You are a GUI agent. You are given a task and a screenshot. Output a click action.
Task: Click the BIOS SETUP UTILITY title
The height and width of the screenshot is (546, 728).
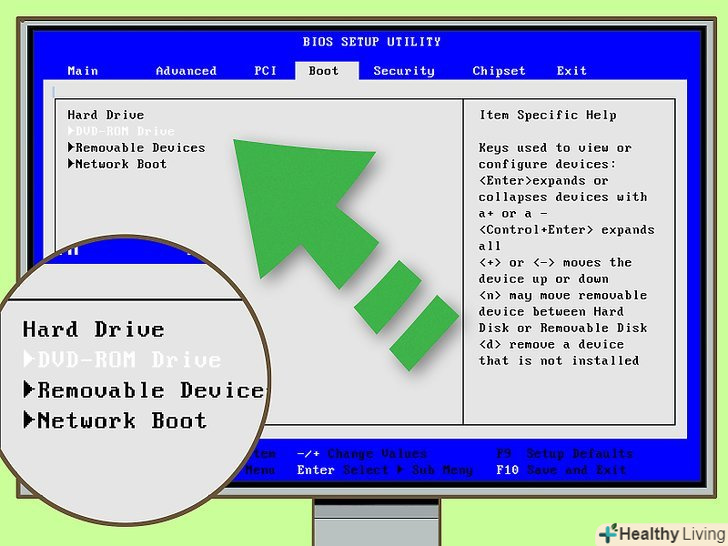tap(371, 42)
